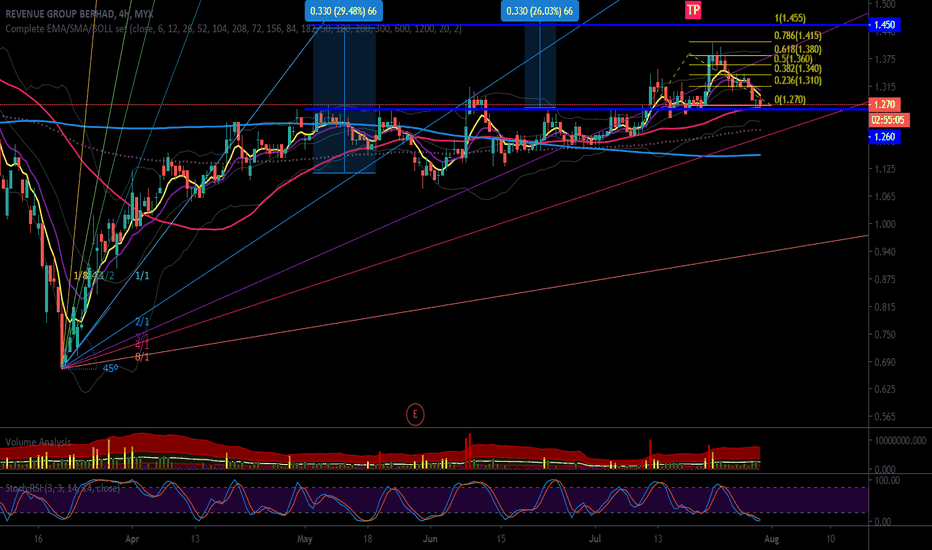
Task: Click the Gann fan '2/1' label
Action: pos(142,322)
